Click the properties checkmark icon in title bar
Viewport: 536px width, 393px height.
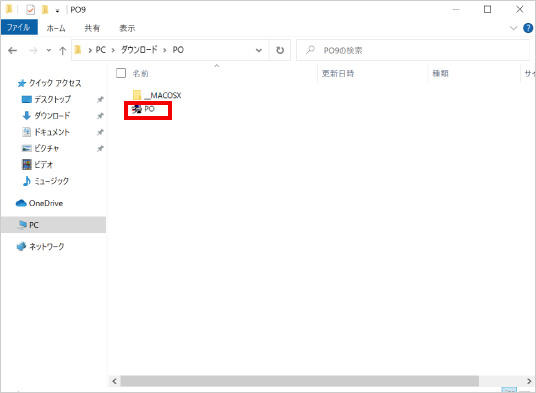30,10
